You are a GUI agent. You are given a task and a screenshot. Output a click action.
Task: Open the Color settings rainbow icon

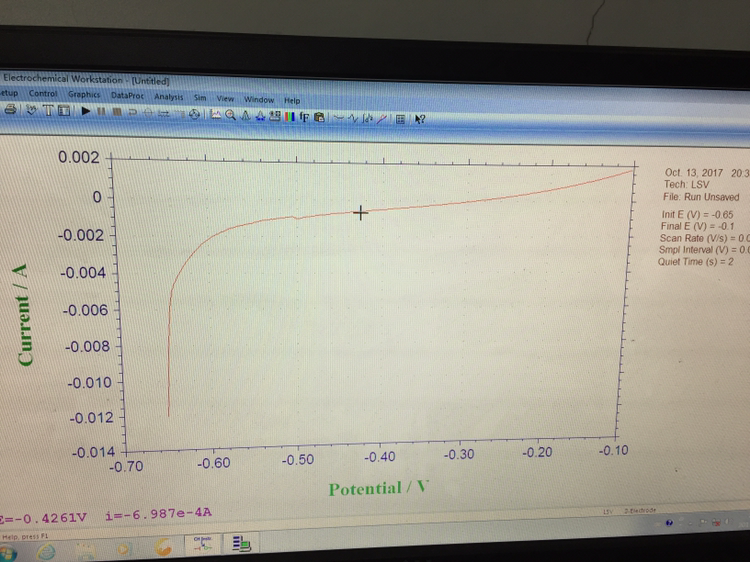tap(289, 117)
